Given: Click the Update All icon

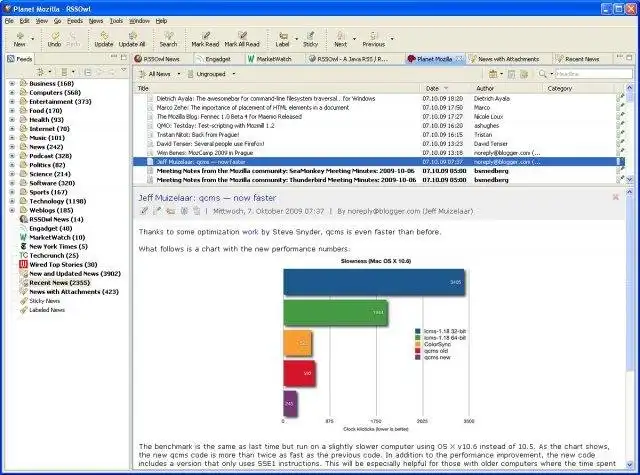Looking at the screenshot, I should tap(132, 36).
